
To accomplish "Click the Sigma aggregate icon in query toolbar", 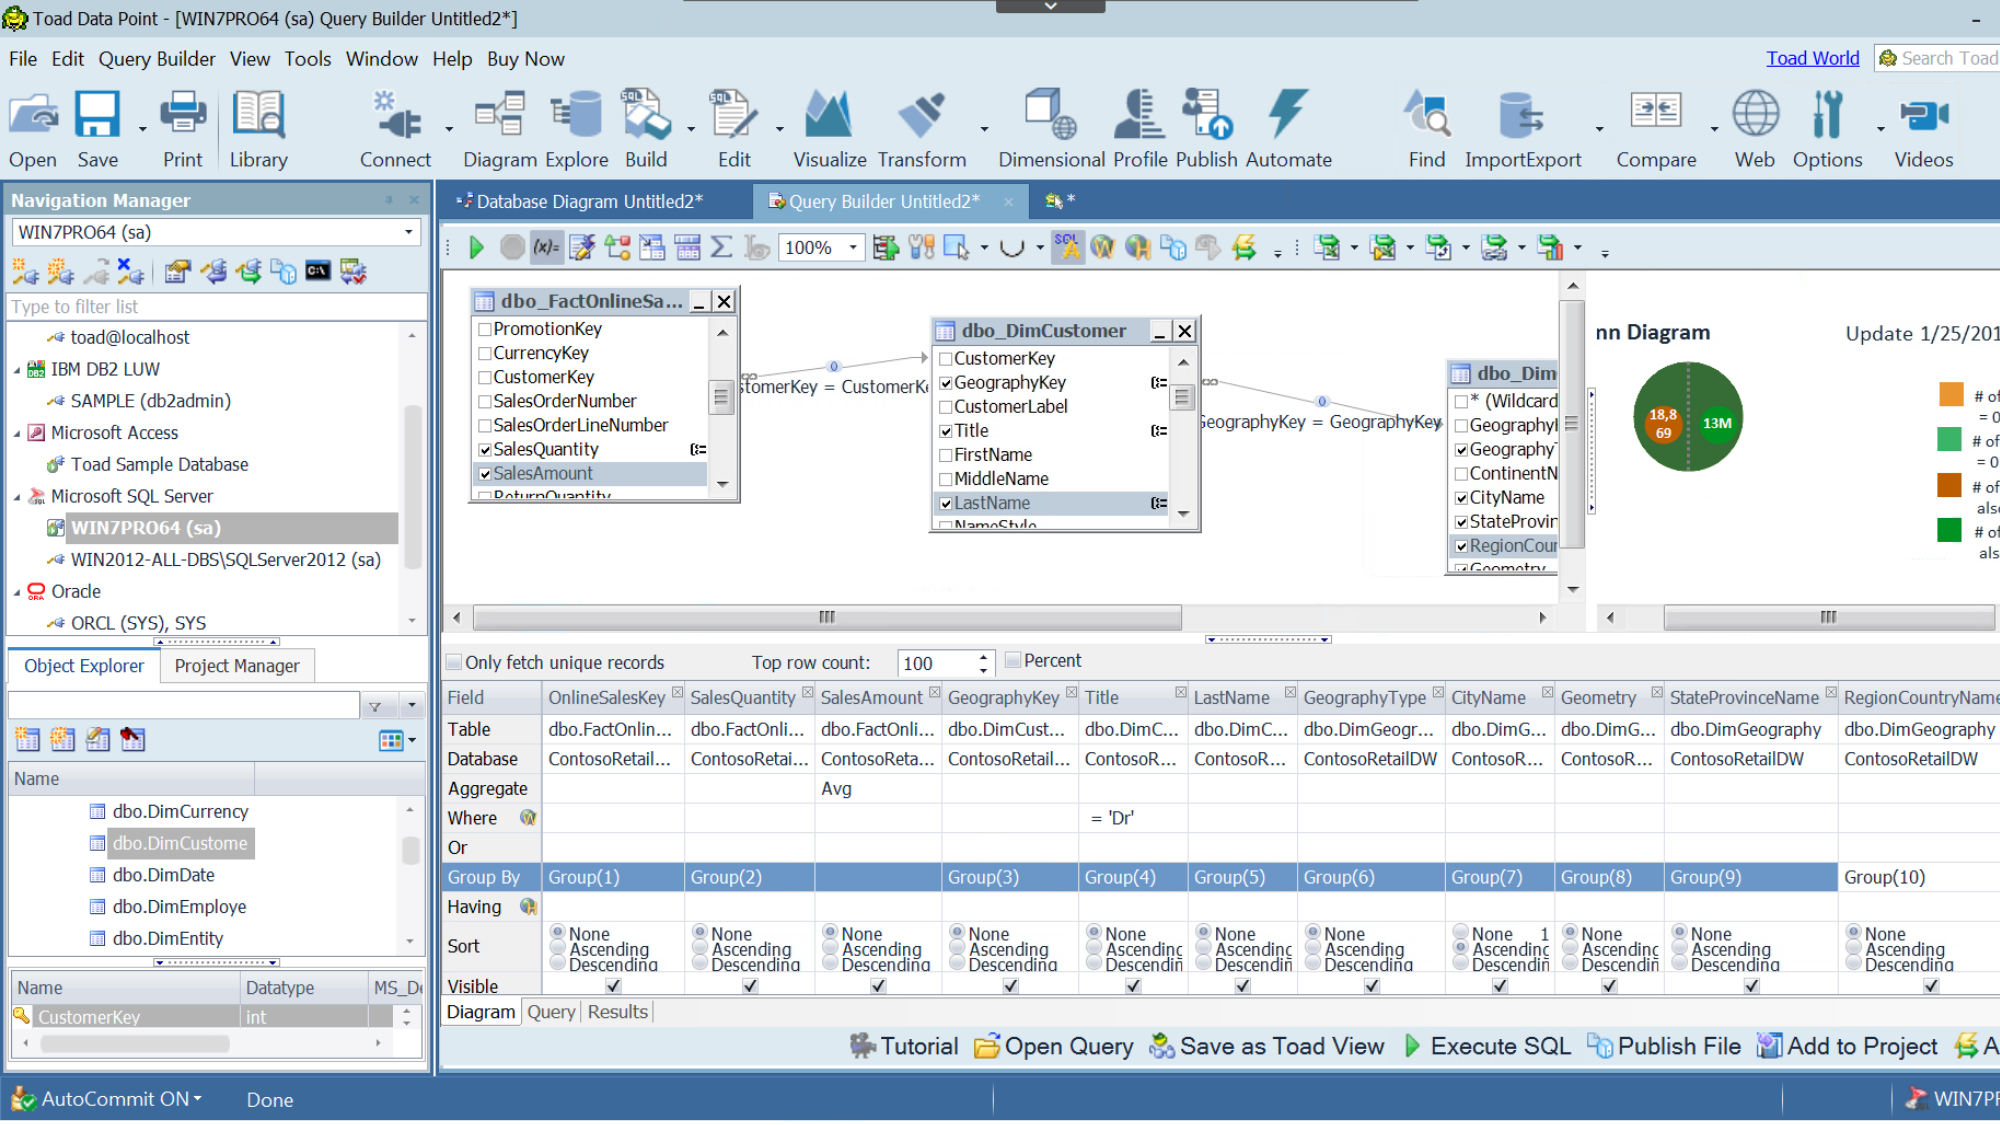I will (x=721, y=247).
